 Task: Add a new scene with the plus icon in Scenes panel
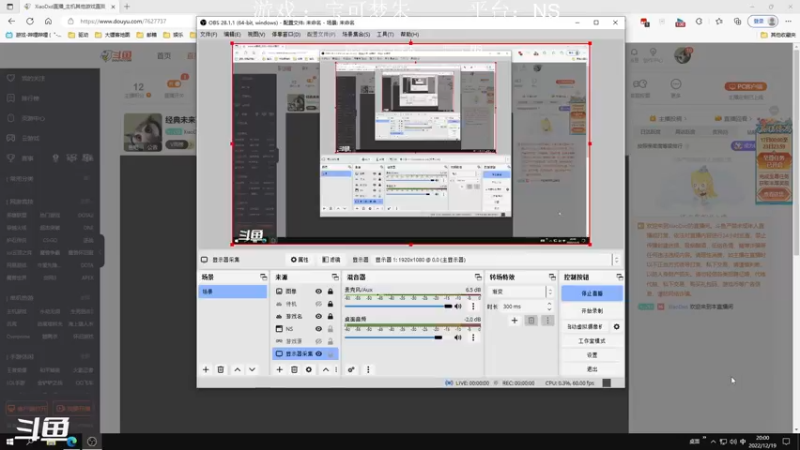(x=206, y=369)
